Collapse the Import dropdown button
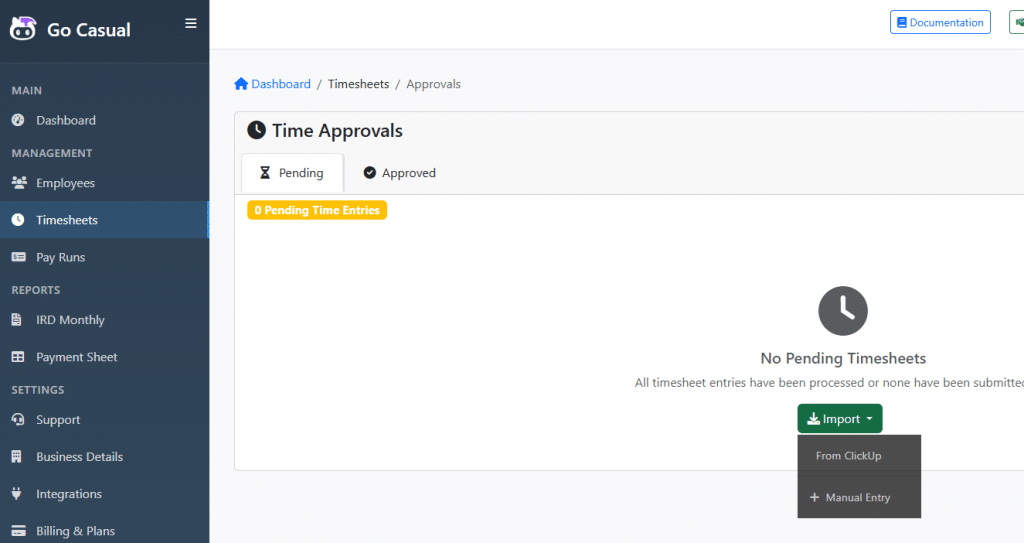 [840, 419]
